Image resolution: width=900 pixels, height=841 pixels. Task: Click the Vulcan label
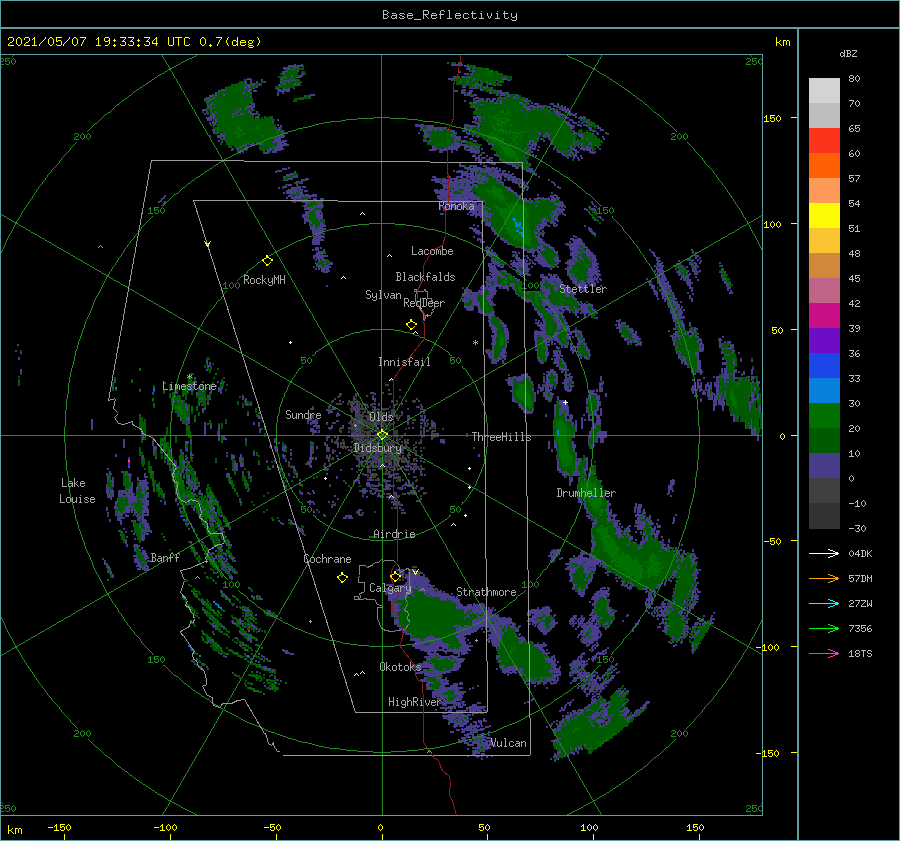508,743
